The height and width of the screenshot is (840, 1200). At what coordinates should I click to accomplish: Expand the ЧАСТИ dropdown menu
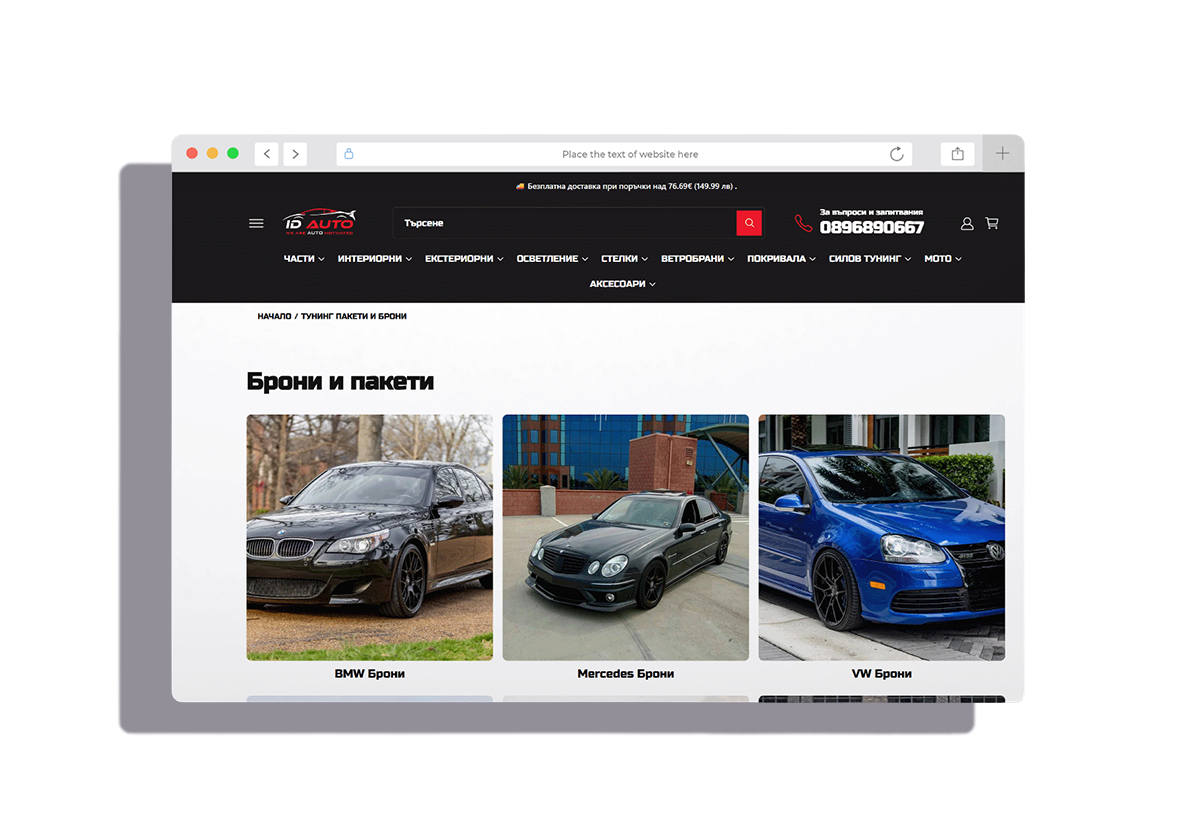pos(304,259)
